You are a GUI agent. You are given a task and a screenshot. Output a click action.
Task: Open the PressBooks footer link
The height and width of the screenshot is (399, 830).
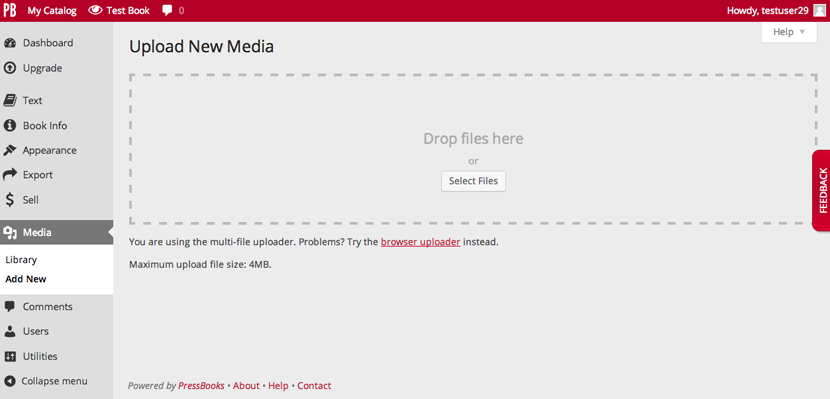[201, 386]
